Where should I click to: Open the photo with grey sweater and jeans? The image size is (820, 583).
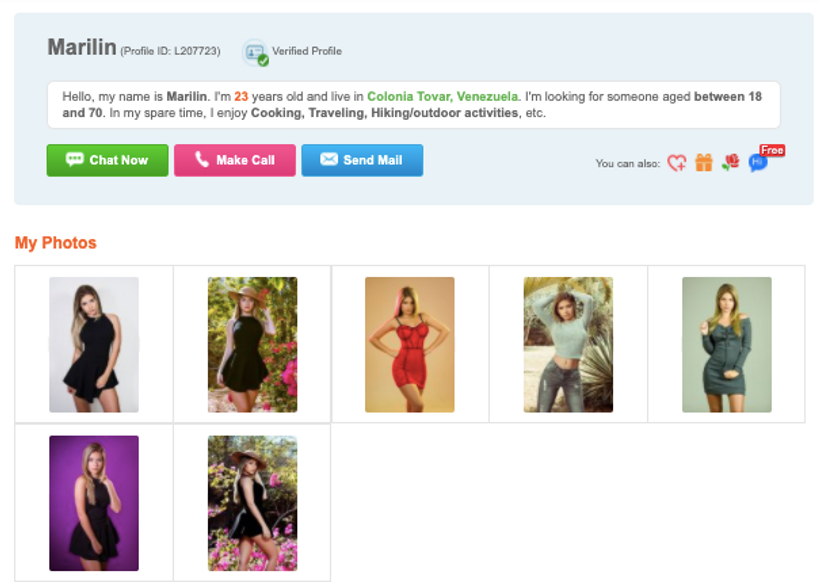(568, 345)
